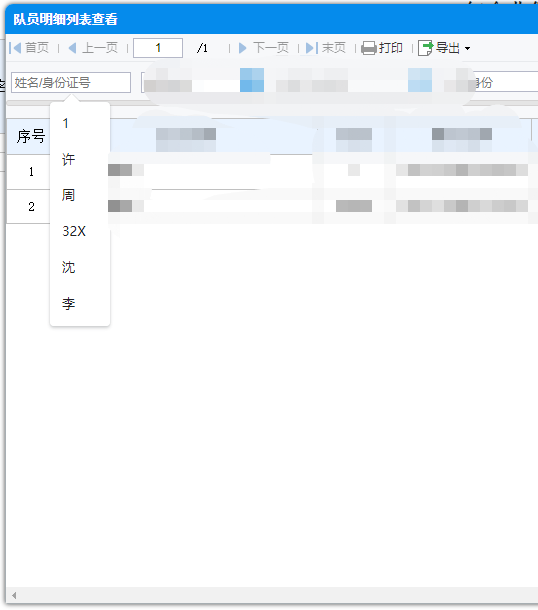Focus the page number input box
This screenshot has height=610, width=538.
coord(158,48)
